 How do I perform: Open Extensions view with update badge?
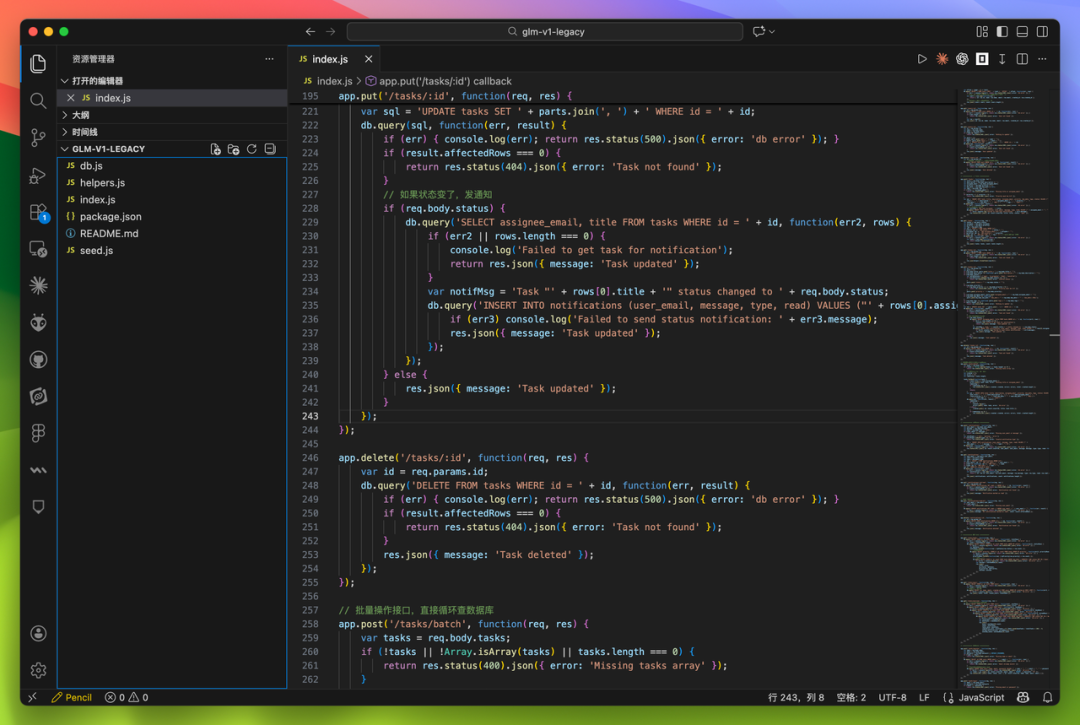(x=39, y=212)
